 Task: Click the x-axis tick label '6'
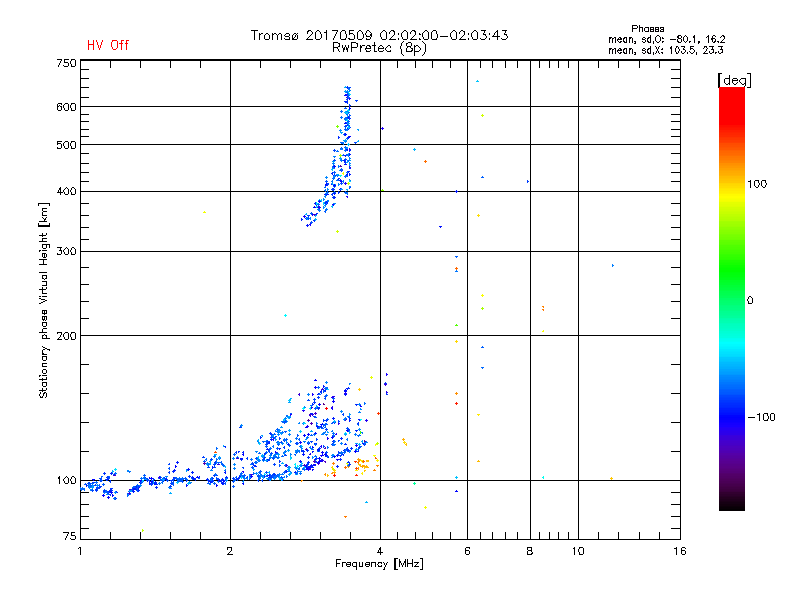pos(467,551)
